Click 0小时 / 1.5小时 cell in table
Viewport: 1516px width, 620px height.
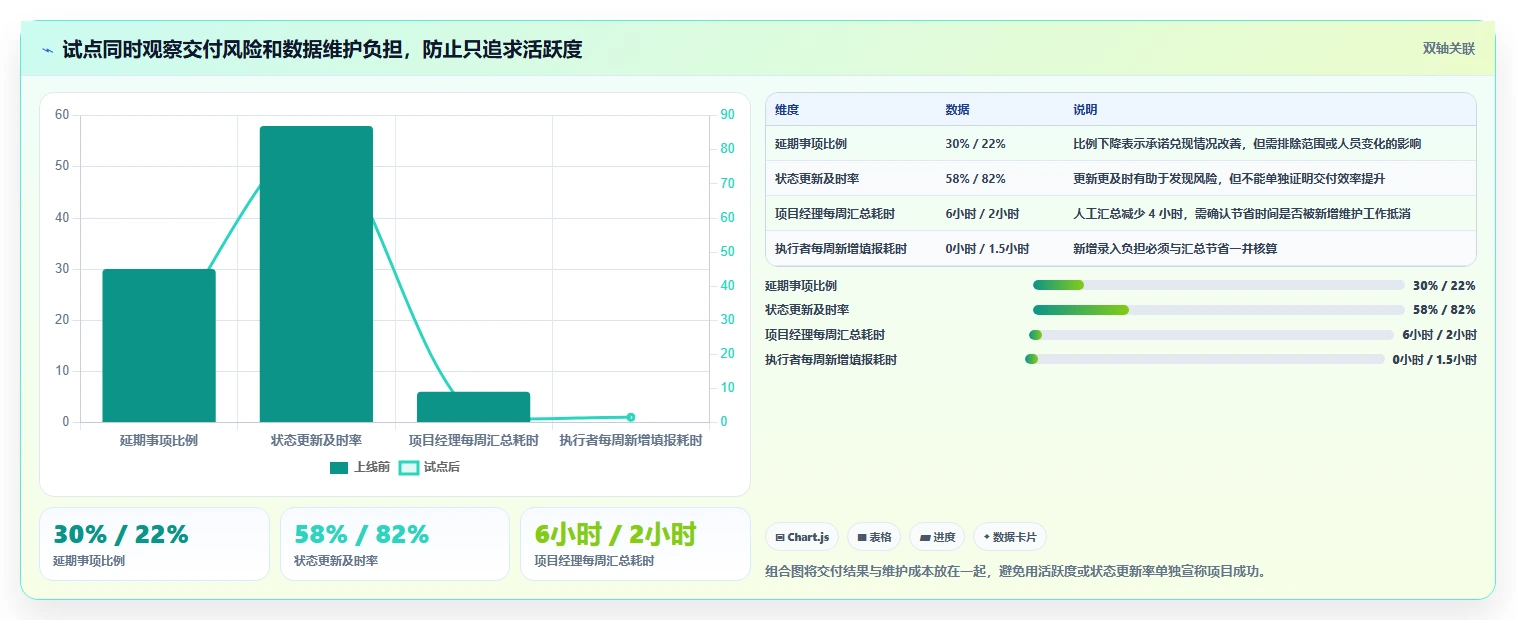pos(987,249)
